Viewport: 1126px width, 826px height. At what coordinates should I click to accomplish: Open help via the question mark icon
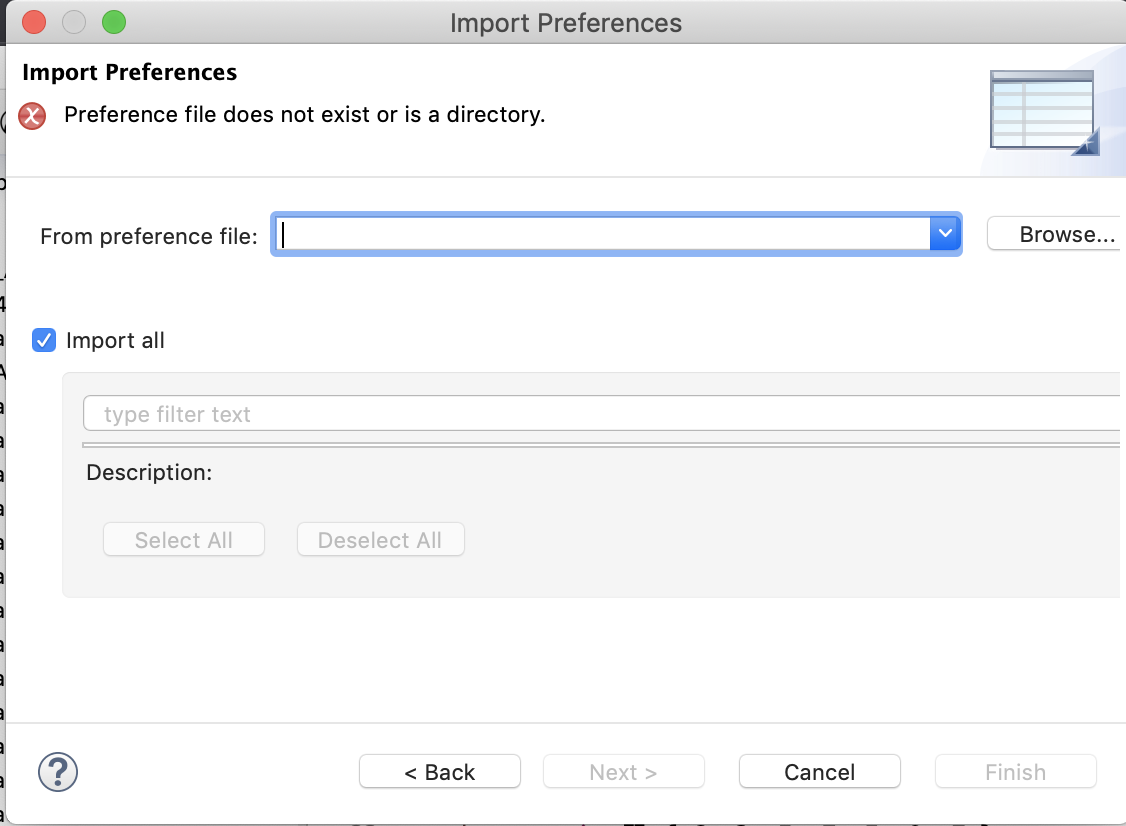(x=58, y=772)
